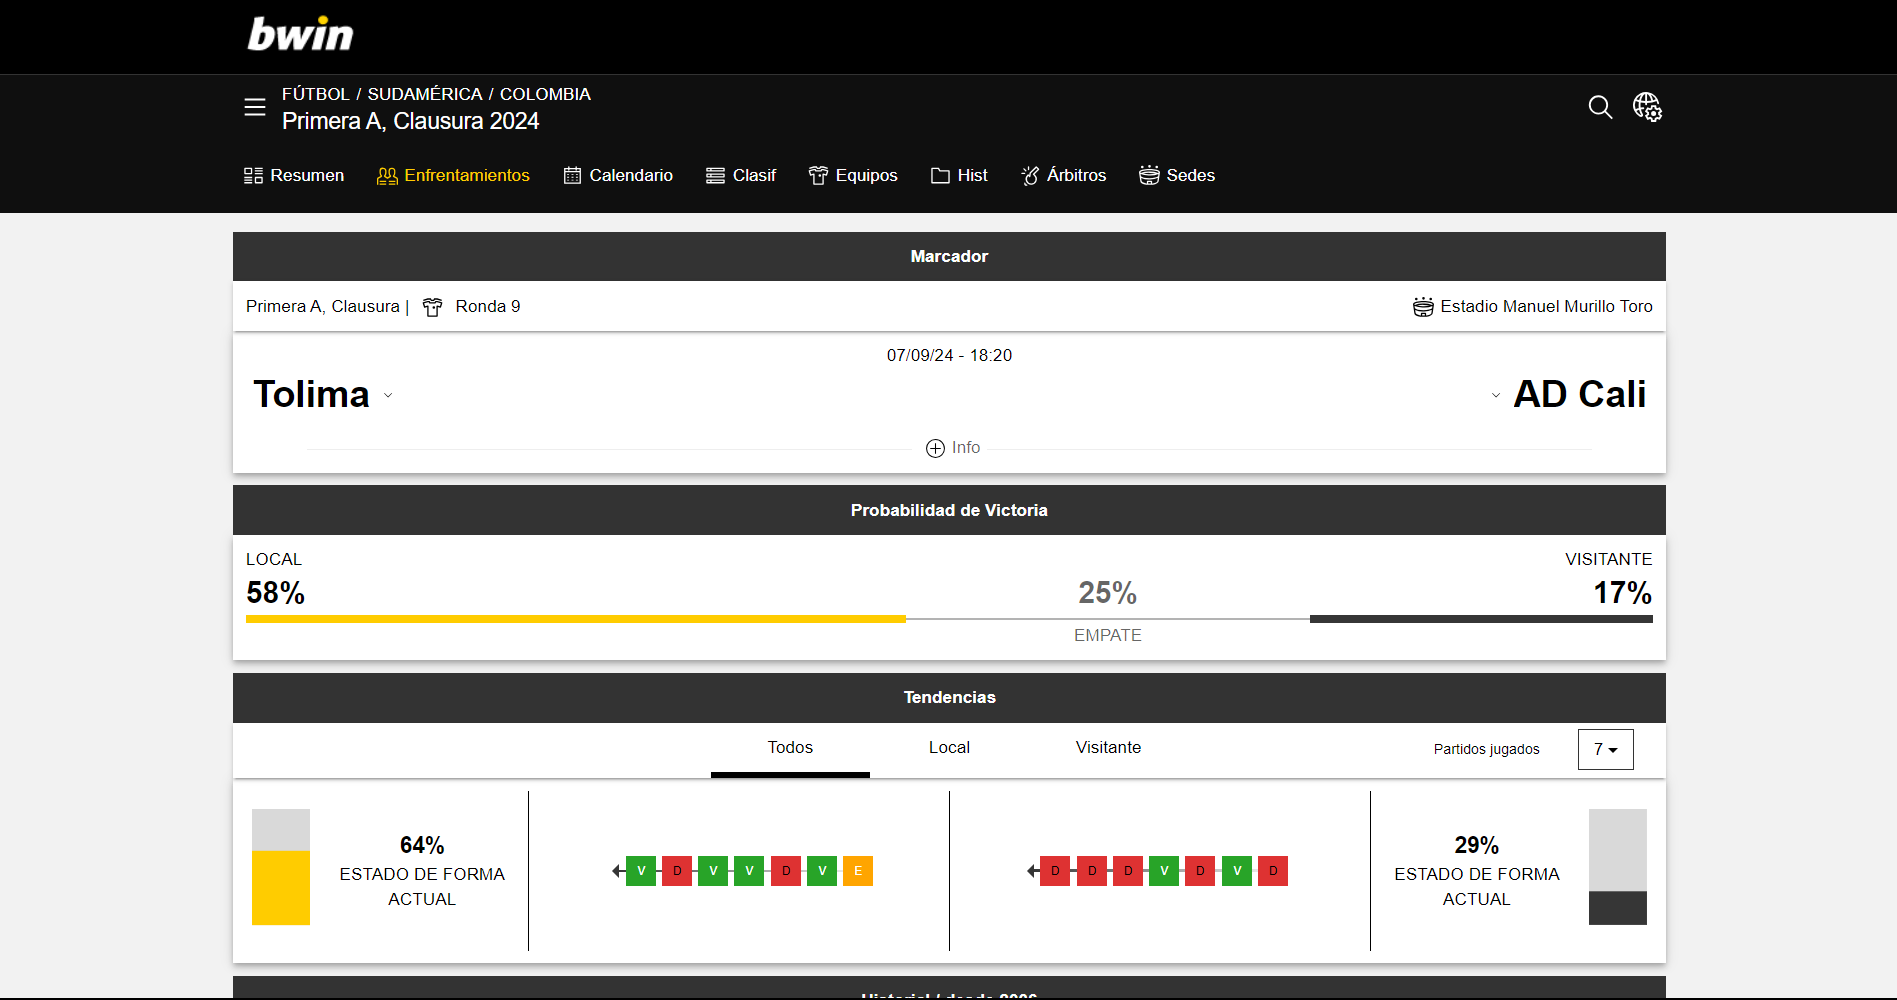1897x1000 pixels.
Task: Click the Ronda 9 label
Action: (x=488, y=307)
